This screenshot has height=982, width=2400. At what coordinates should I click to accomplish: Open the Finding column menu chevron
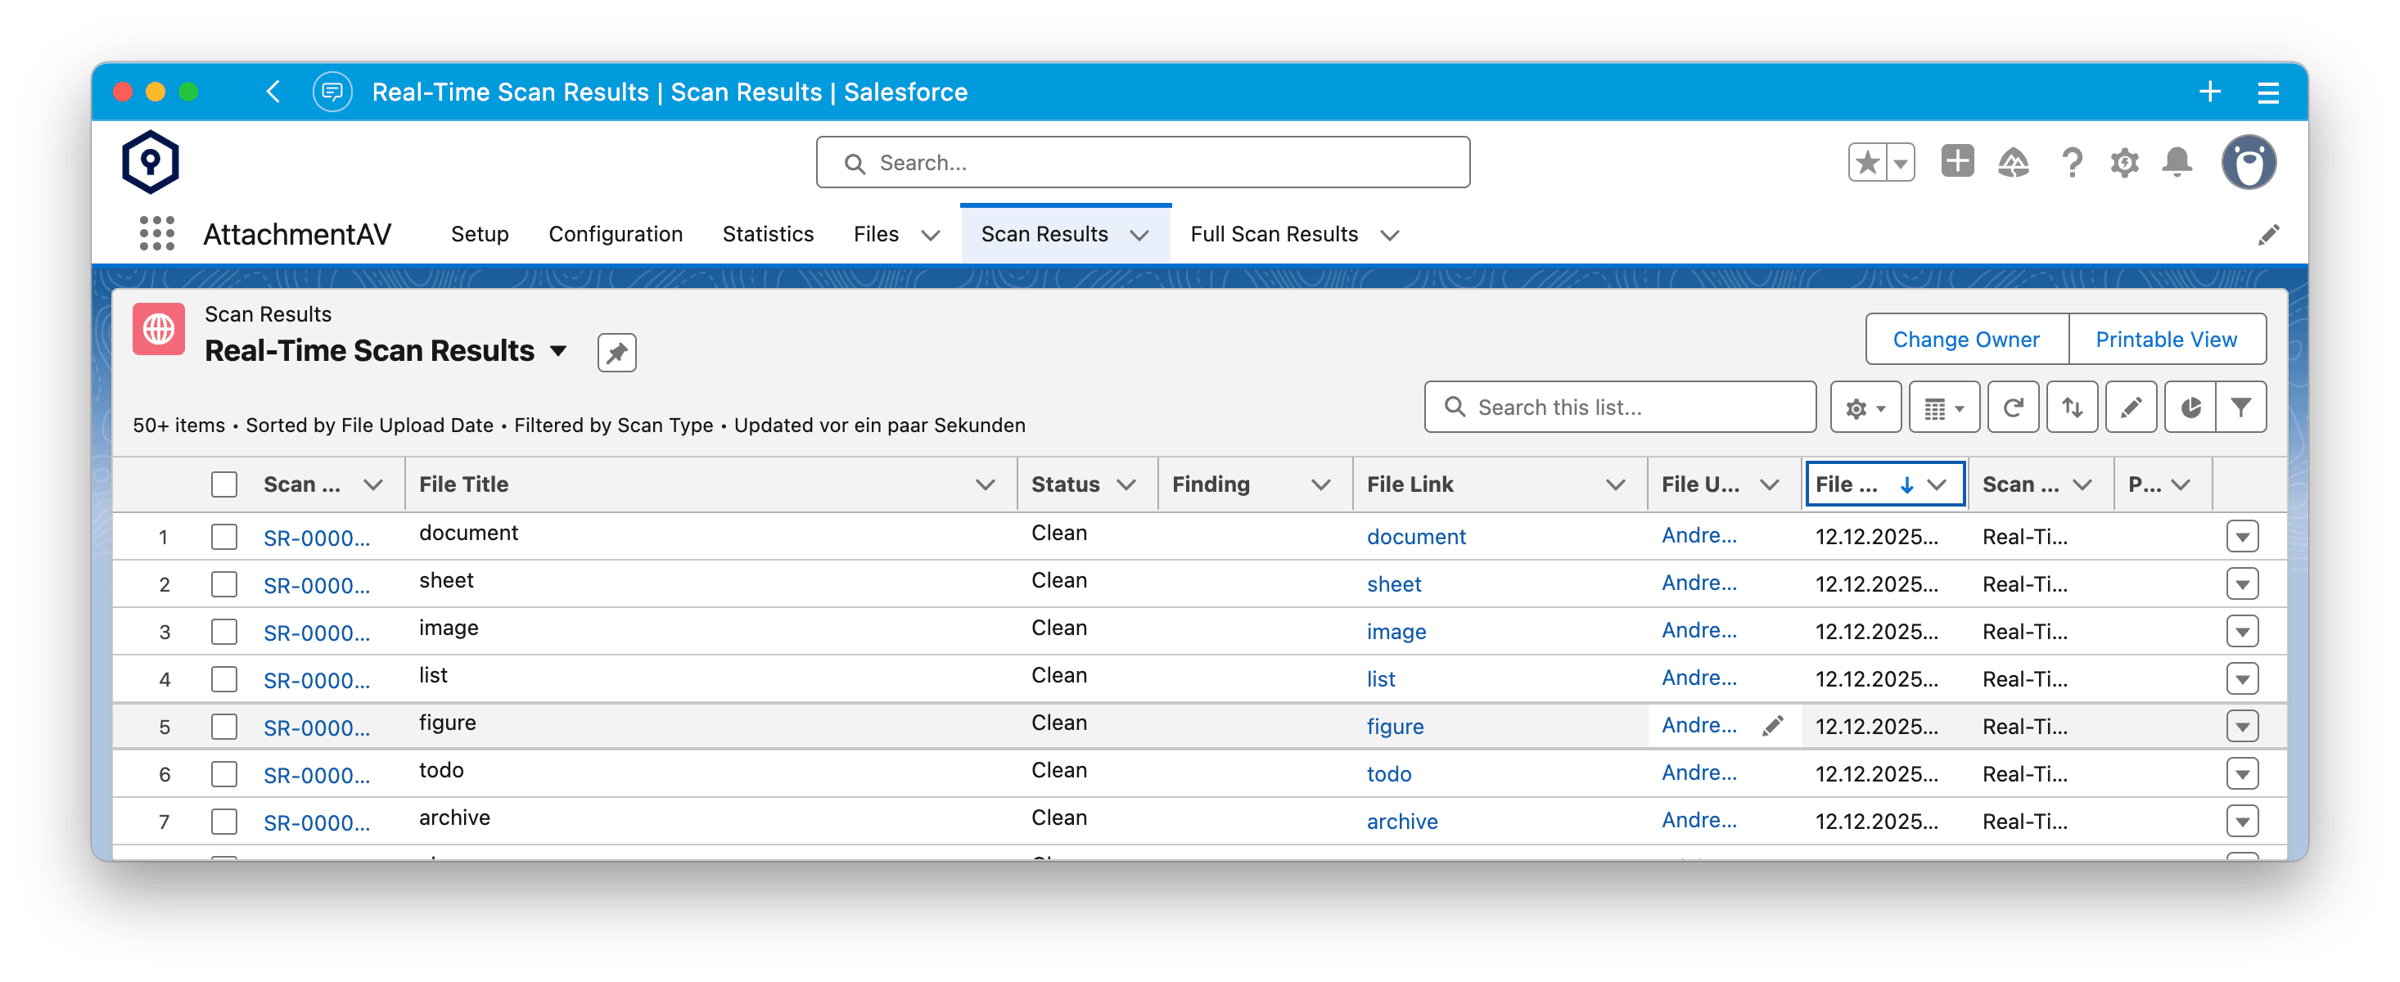[1320, 485]
